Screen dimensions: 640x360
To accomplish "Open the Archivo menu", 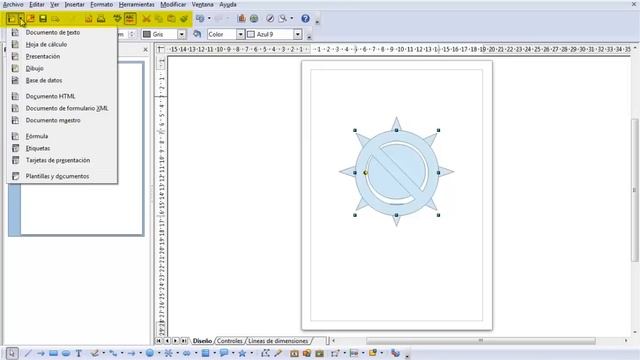I will tap(13, 4).
